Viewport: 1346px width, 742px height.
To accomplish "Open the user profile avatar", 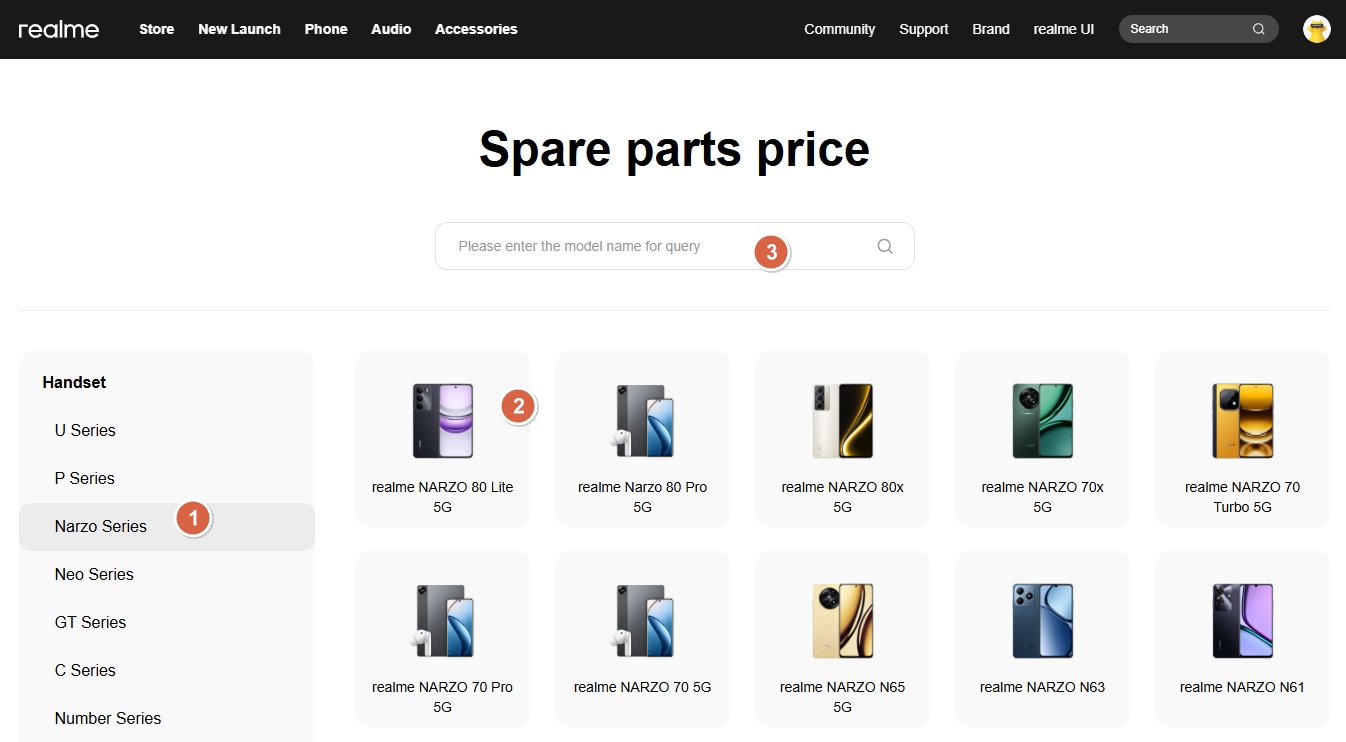I will [x=1316, y=29].
